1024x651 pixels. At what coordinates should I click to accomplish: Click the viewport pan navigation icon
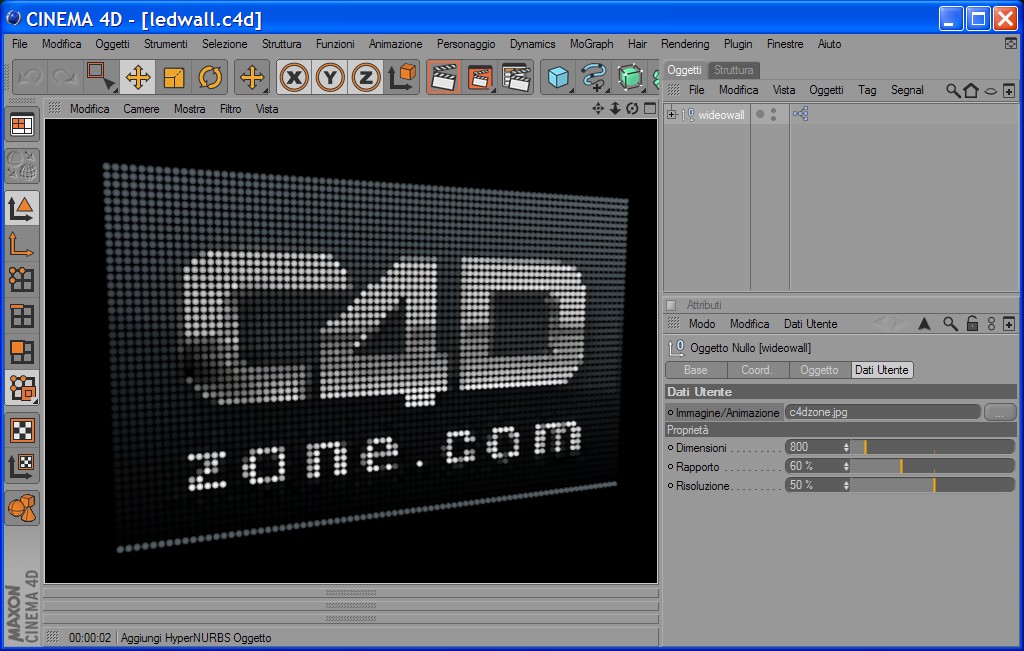(598, 108)
